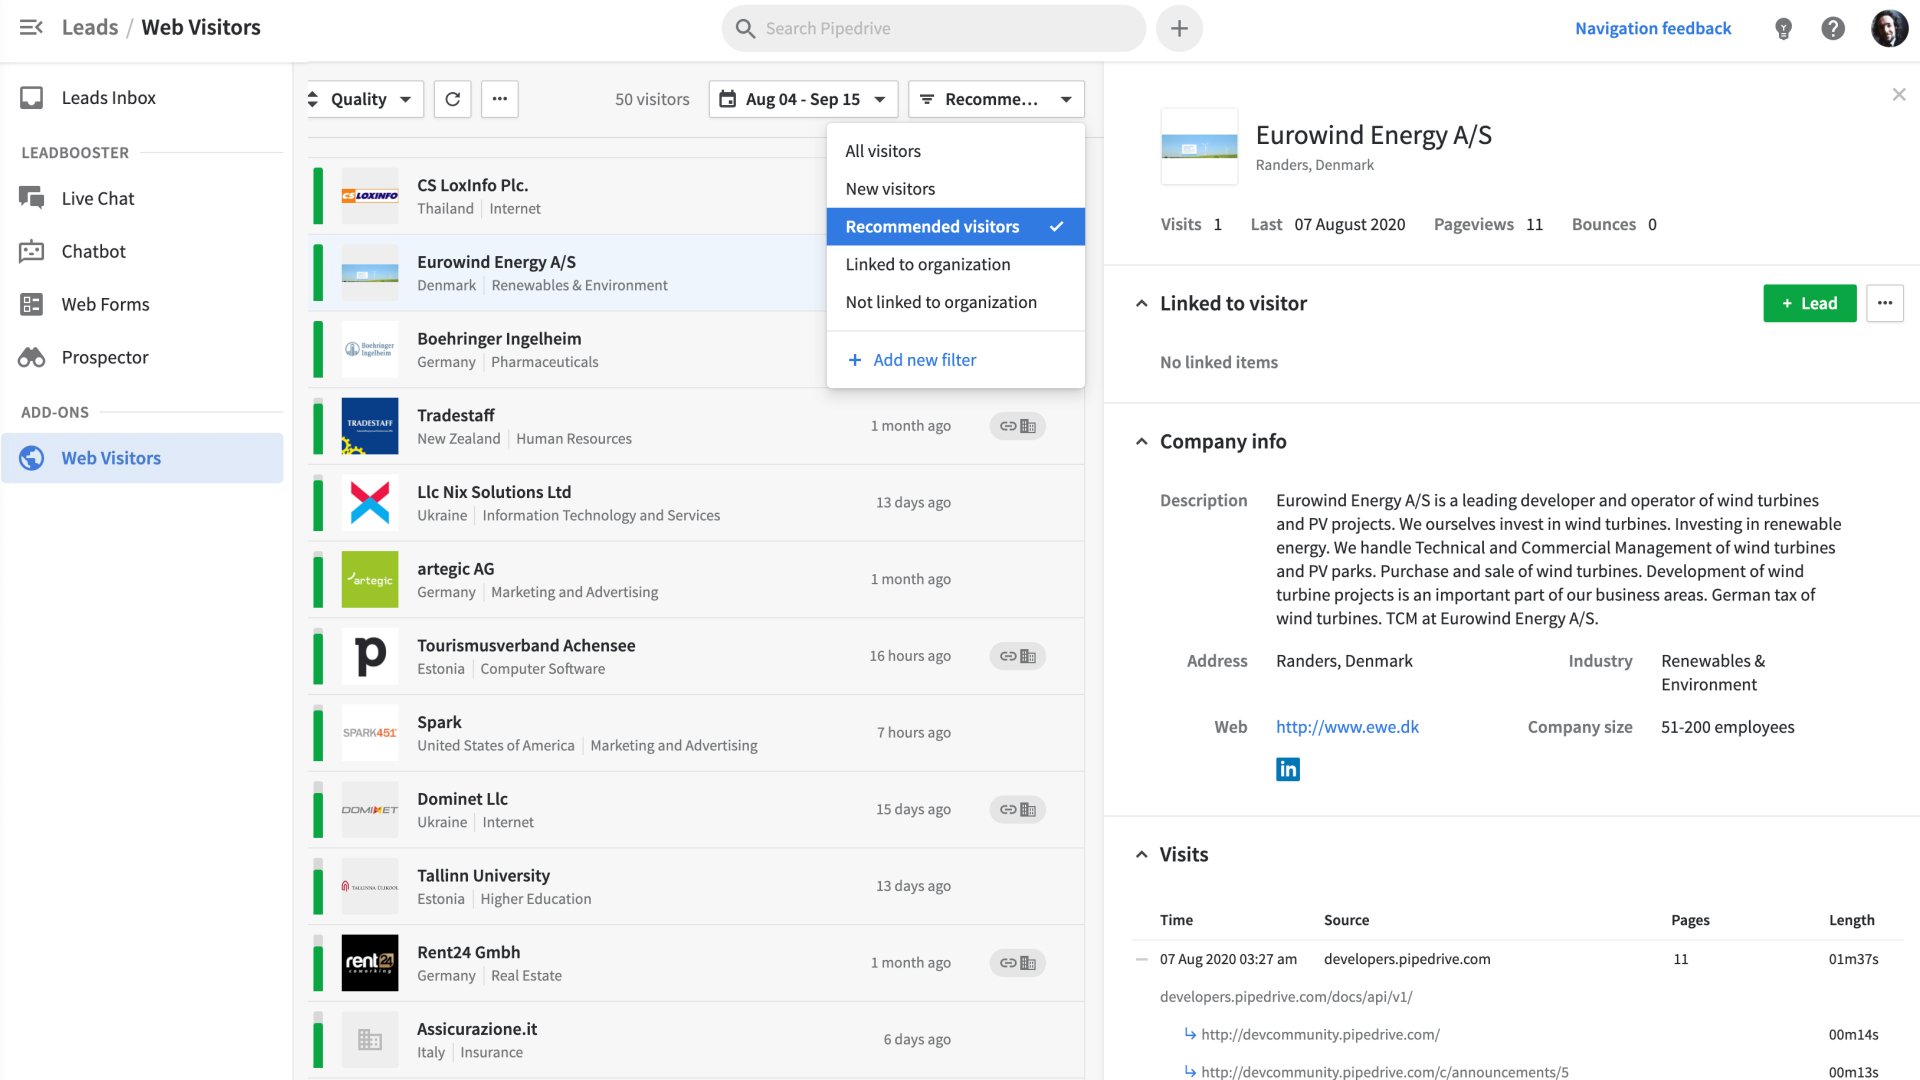Collapse the 07 Aug 2020 visit row

point(1142,959)
